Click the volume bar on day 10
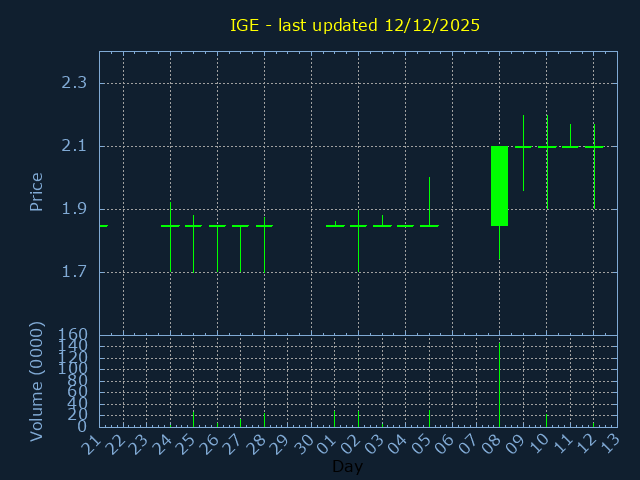 pos(546,420)
